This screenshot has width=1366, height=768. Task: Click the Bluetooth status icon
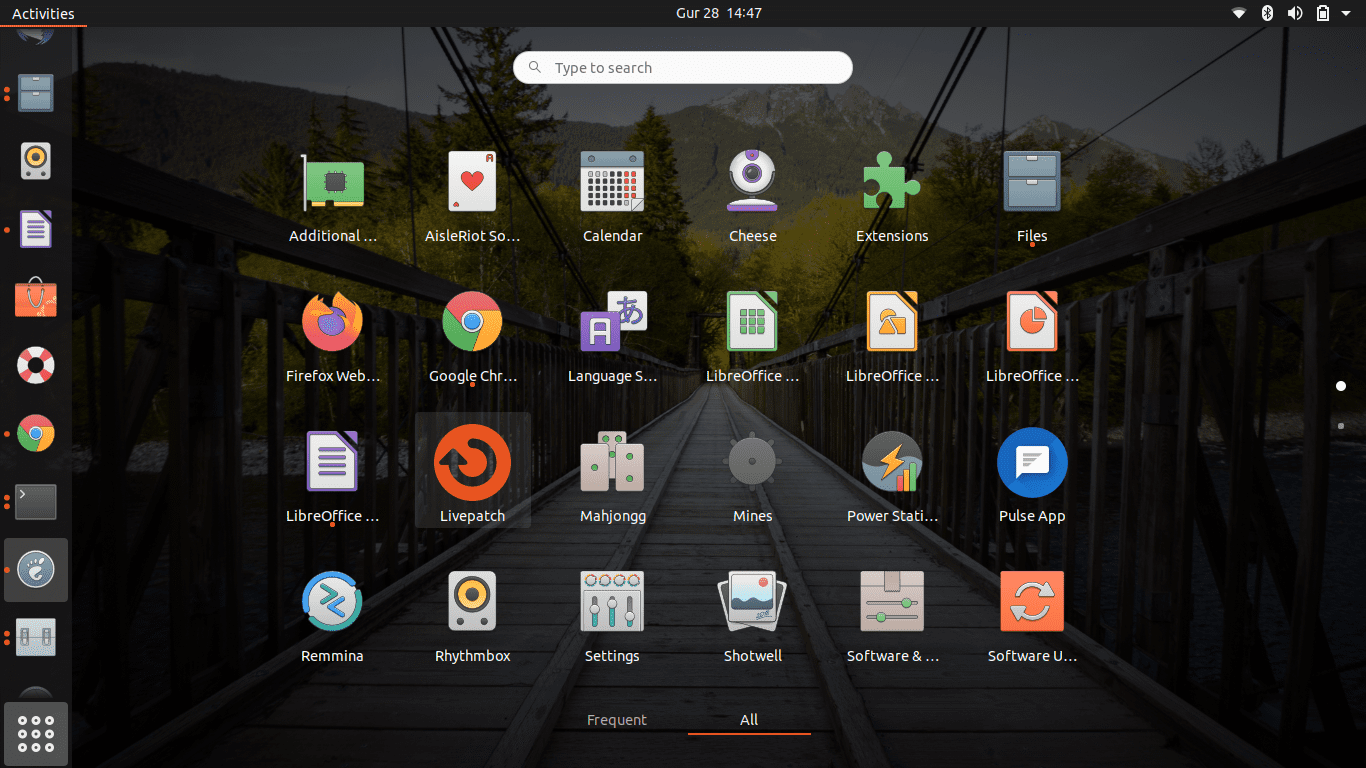click(1267, 13)
